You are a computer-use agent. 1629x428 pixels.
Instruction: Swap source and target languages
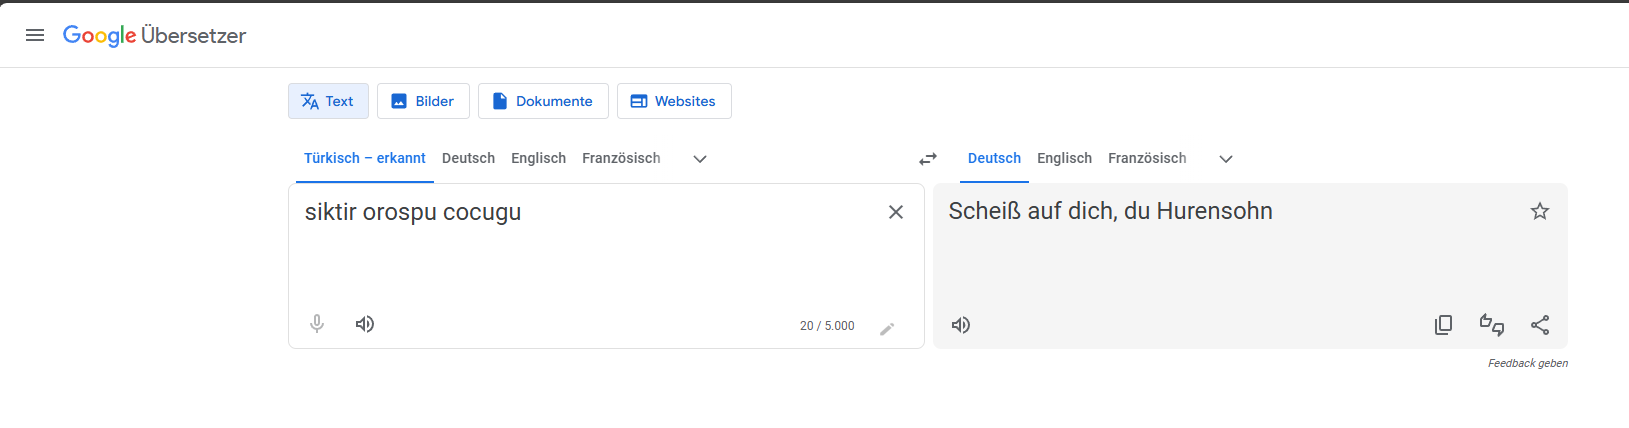[928, 159]
